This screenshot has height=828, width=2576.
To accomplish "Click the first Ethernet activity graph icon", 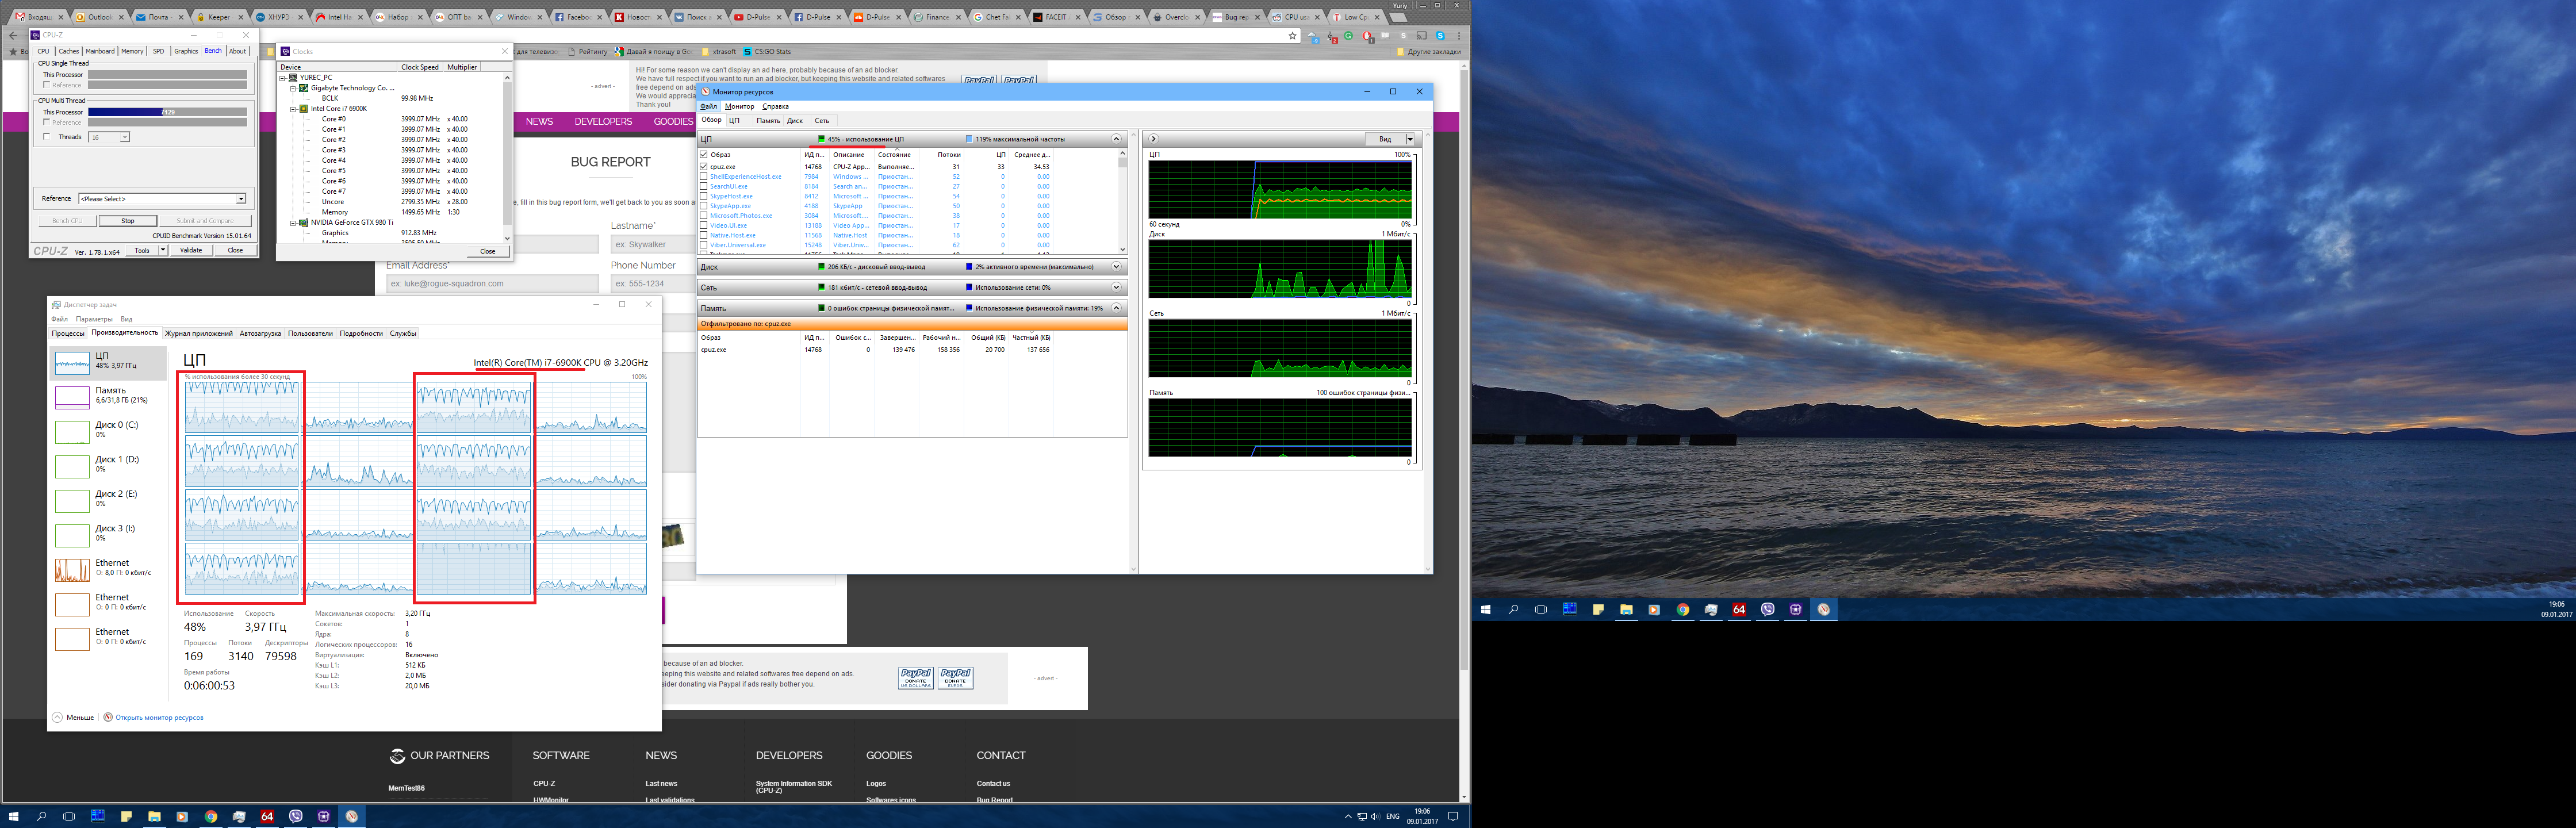I will 72,570.
